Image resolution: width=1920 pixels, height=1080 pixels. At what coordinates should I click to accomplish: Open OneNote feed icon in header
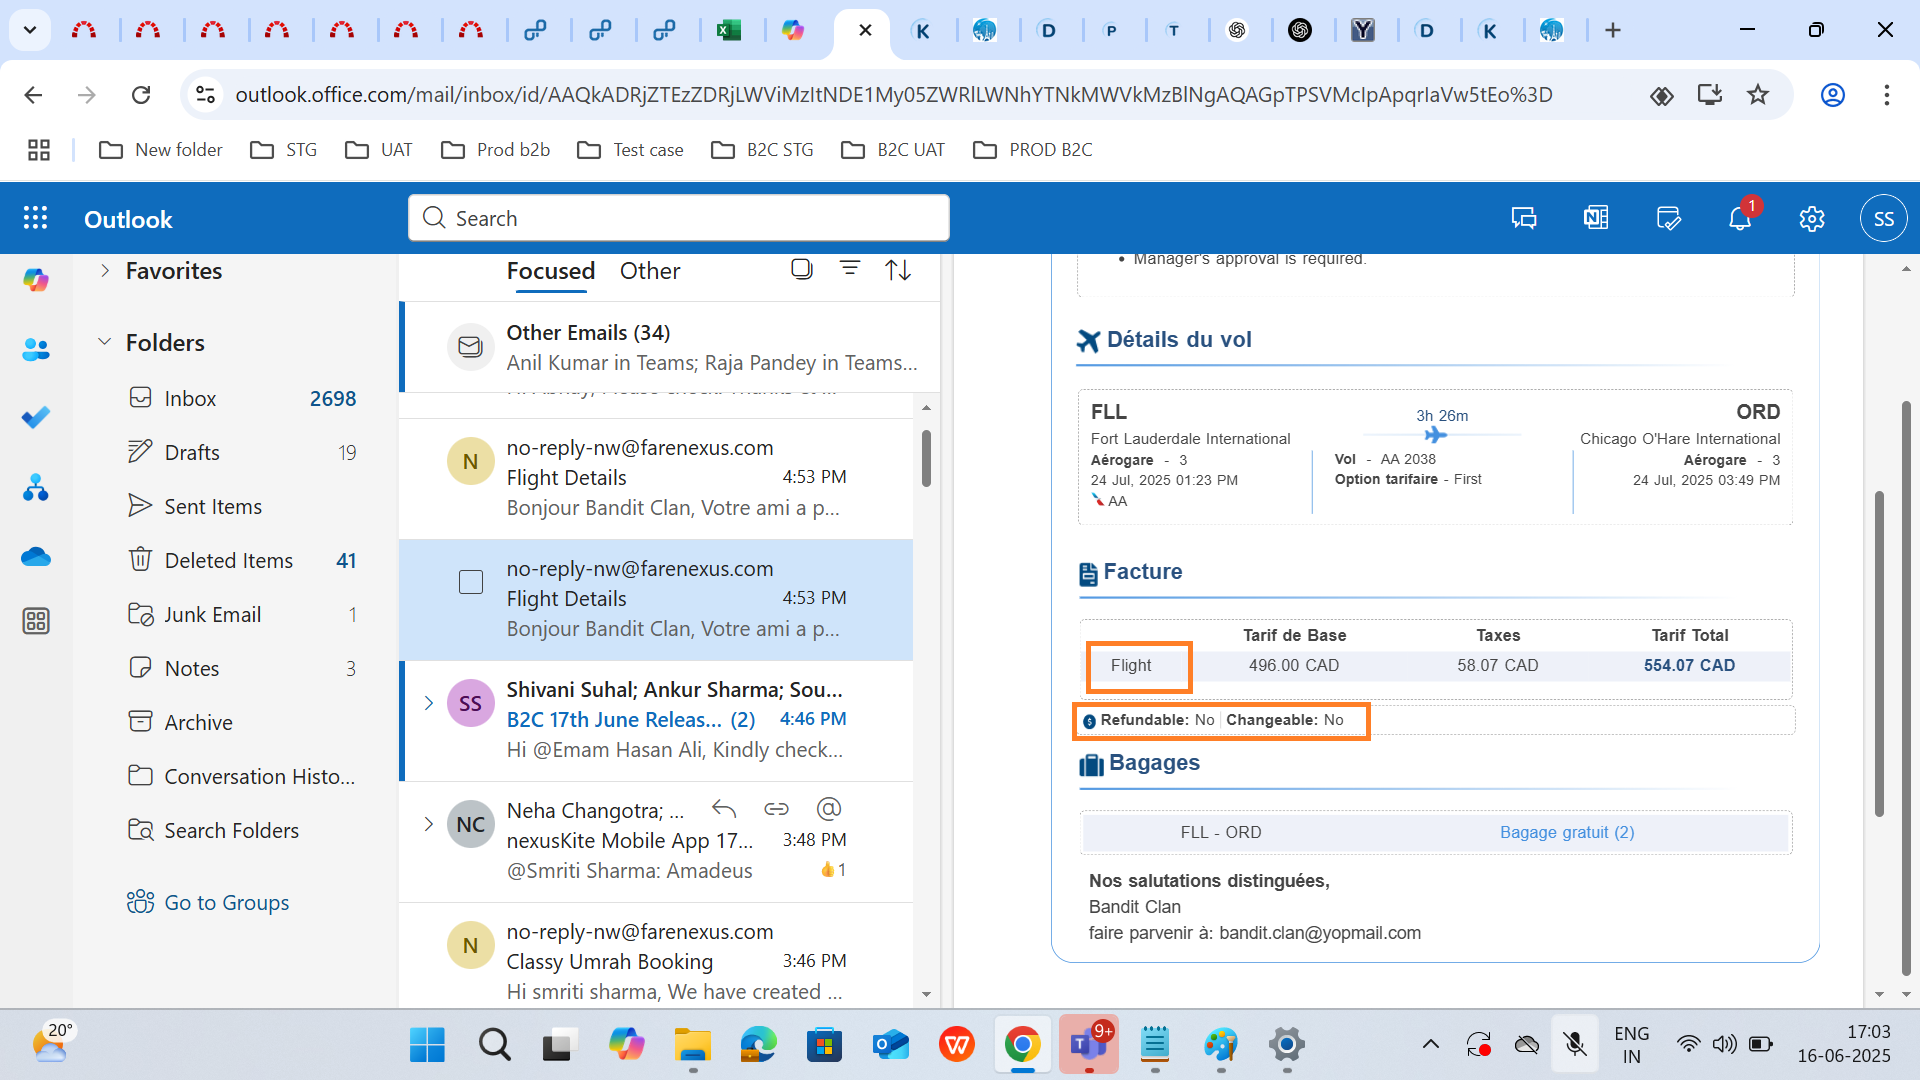pos(1596,218)
